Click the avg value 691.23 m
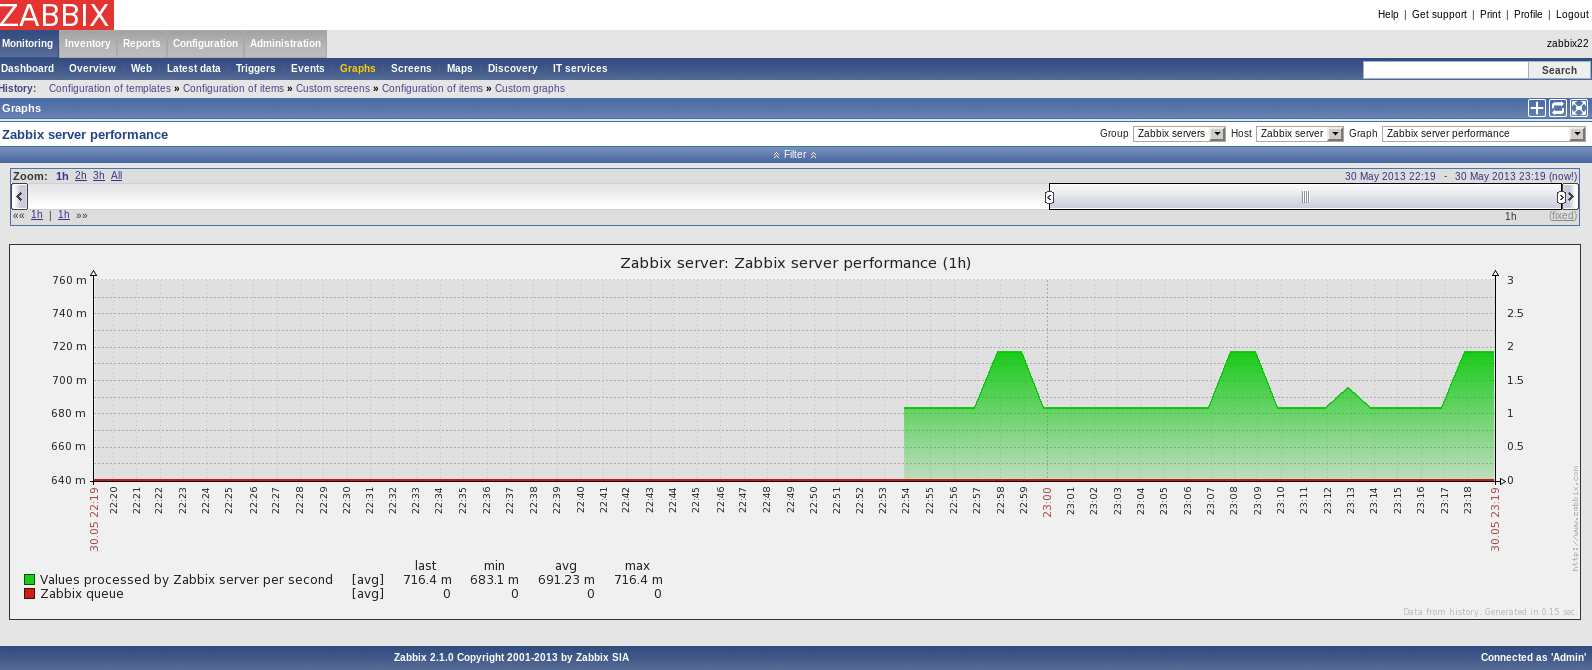 click(x=566, y=580)
